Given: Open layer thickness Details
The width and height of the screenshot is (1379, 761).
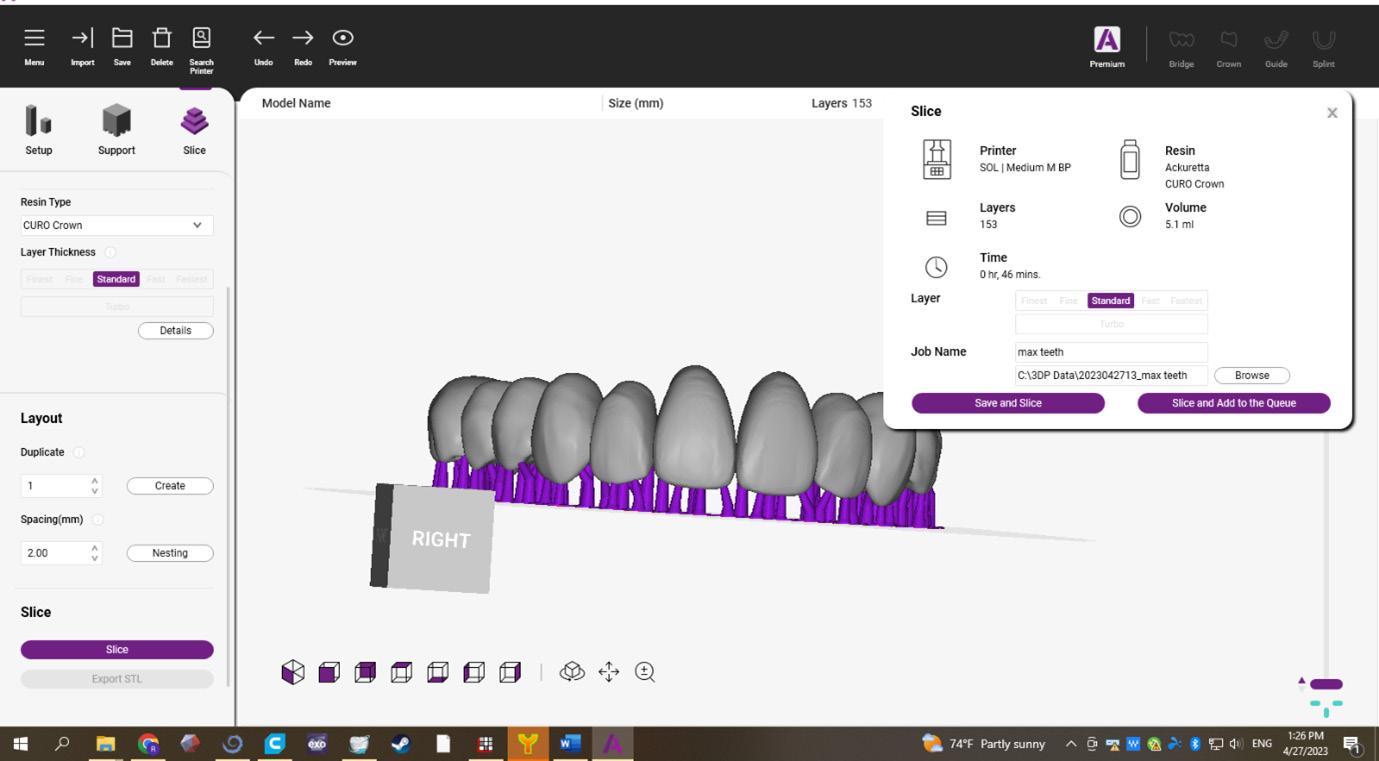Looking at the screenshot, I should (x=176, y=330).
